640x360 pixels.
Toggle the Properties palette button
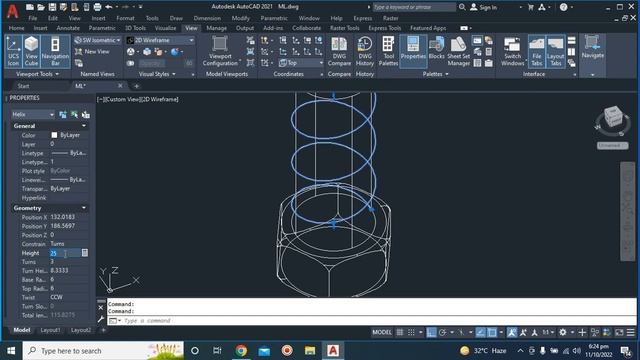click(x=413, y=51)
